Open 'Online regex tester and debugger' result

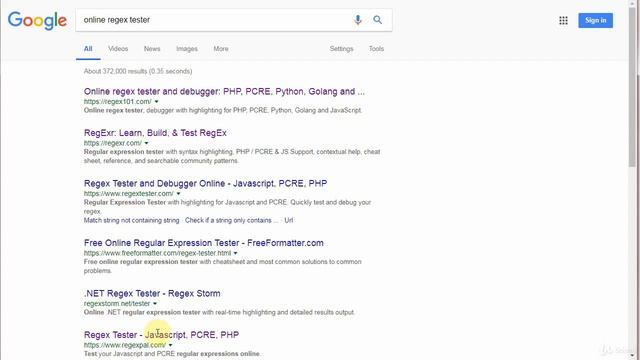(x=224, y=91)
